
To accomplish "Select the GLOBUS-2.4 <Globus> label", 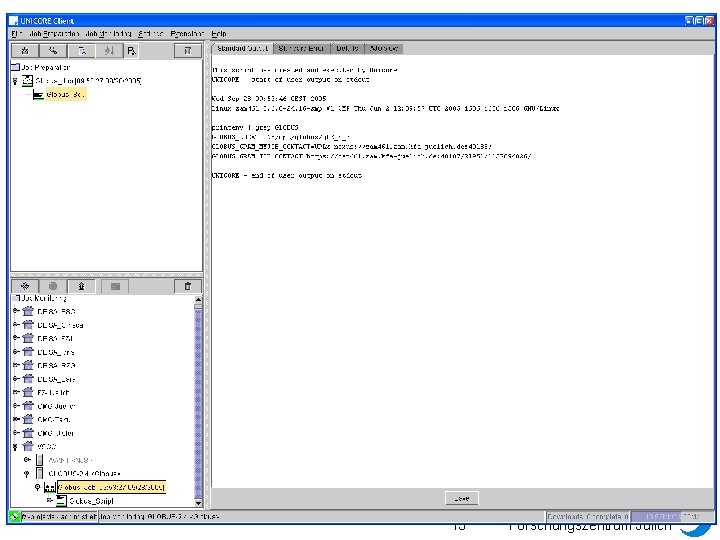I will click(84, 473).
